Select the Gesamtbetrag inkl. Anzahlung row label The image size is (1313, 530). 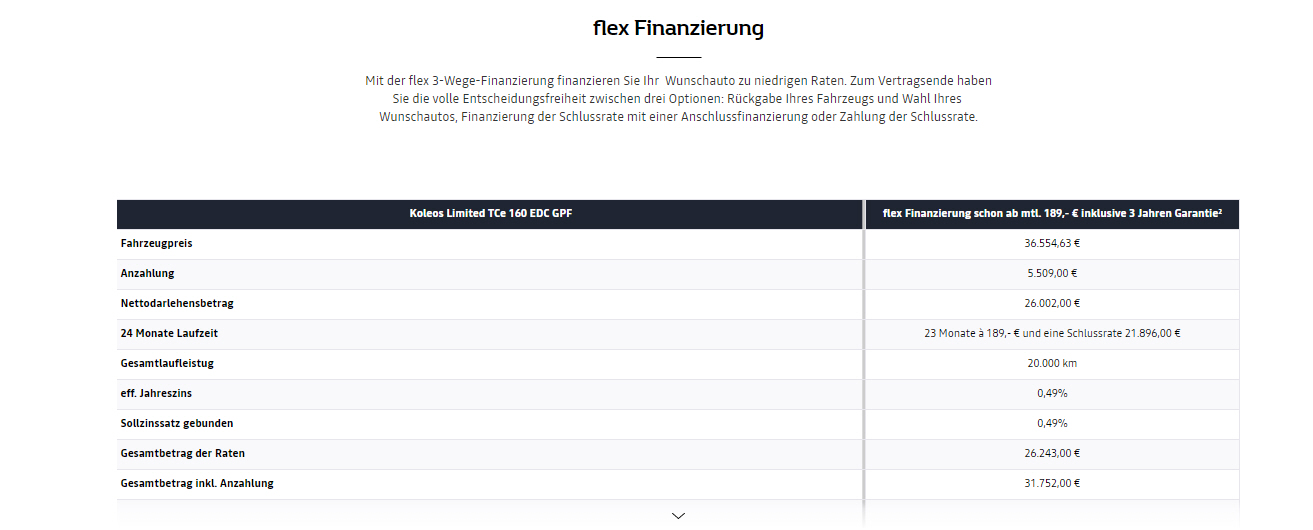point(197,483)
